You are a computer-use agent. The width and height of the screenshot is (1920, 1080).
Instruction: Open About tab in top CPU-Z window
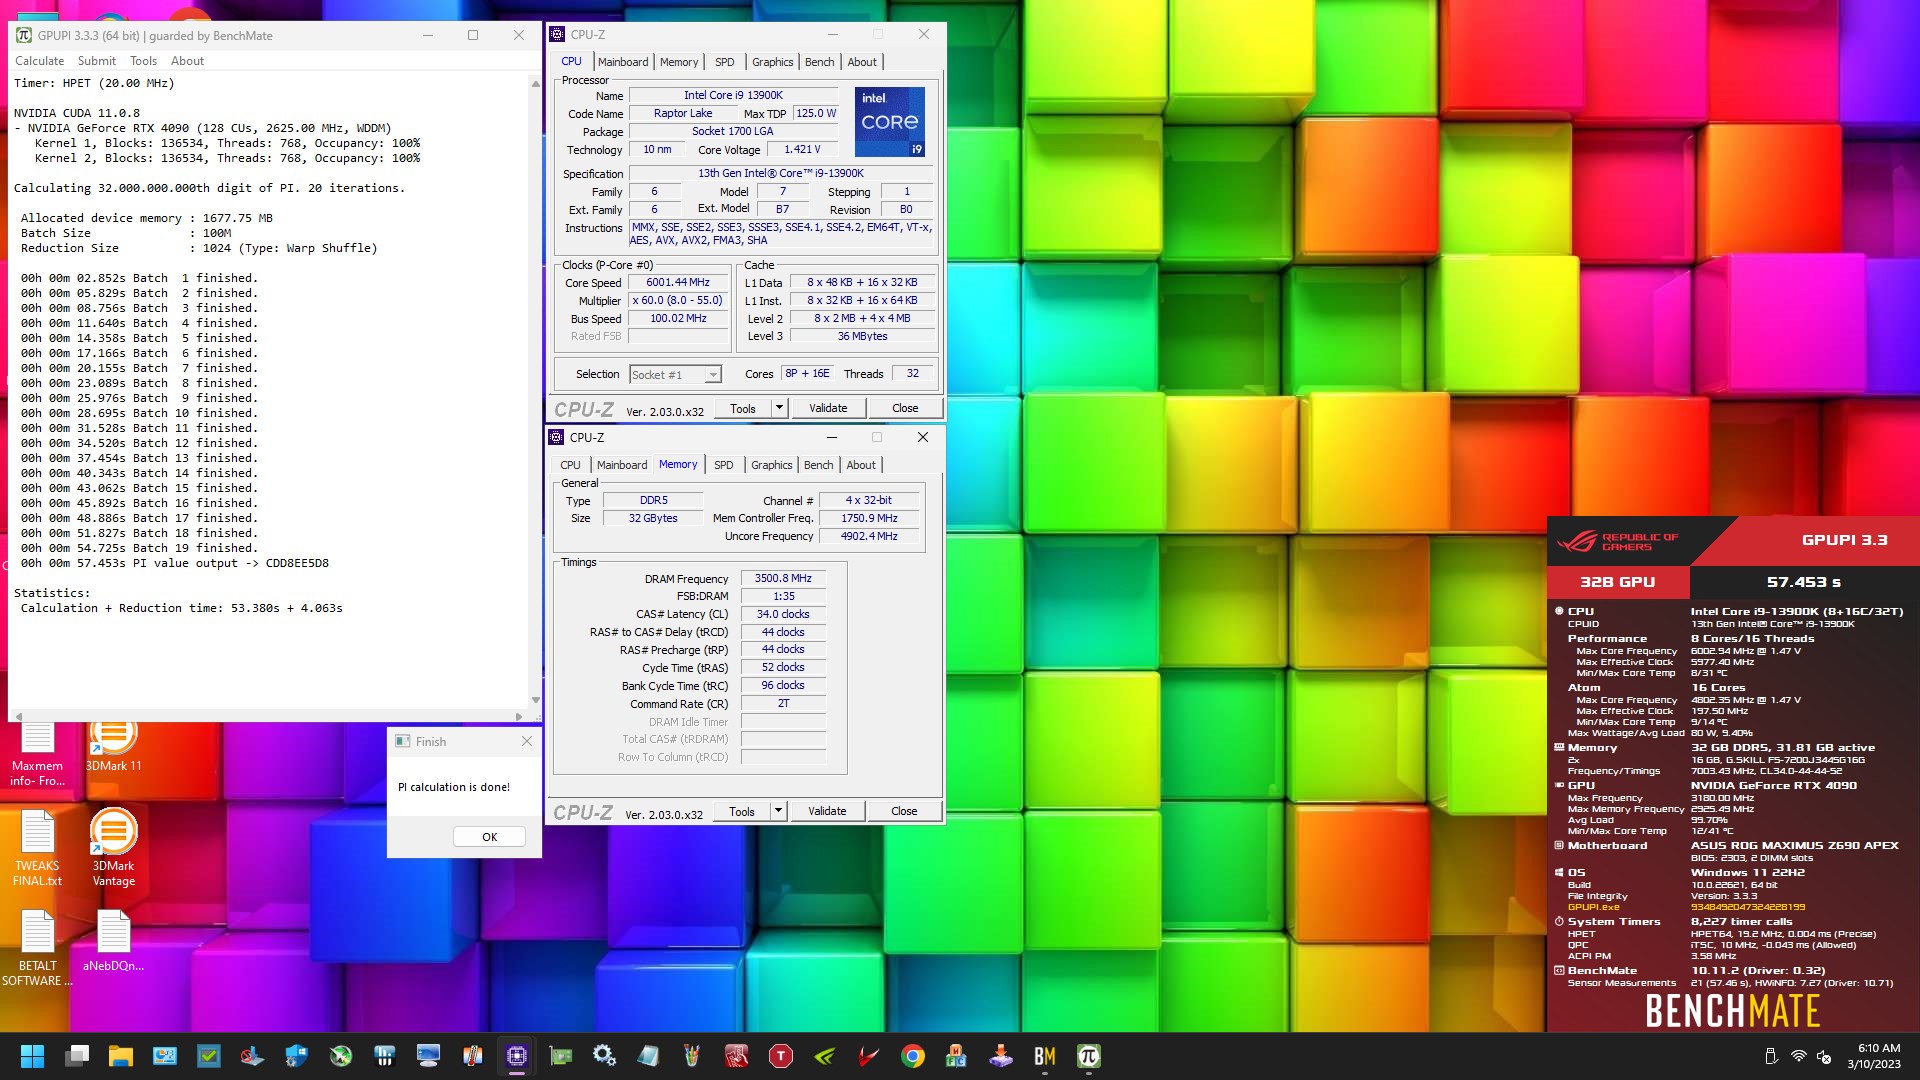[x=862, y=62]
